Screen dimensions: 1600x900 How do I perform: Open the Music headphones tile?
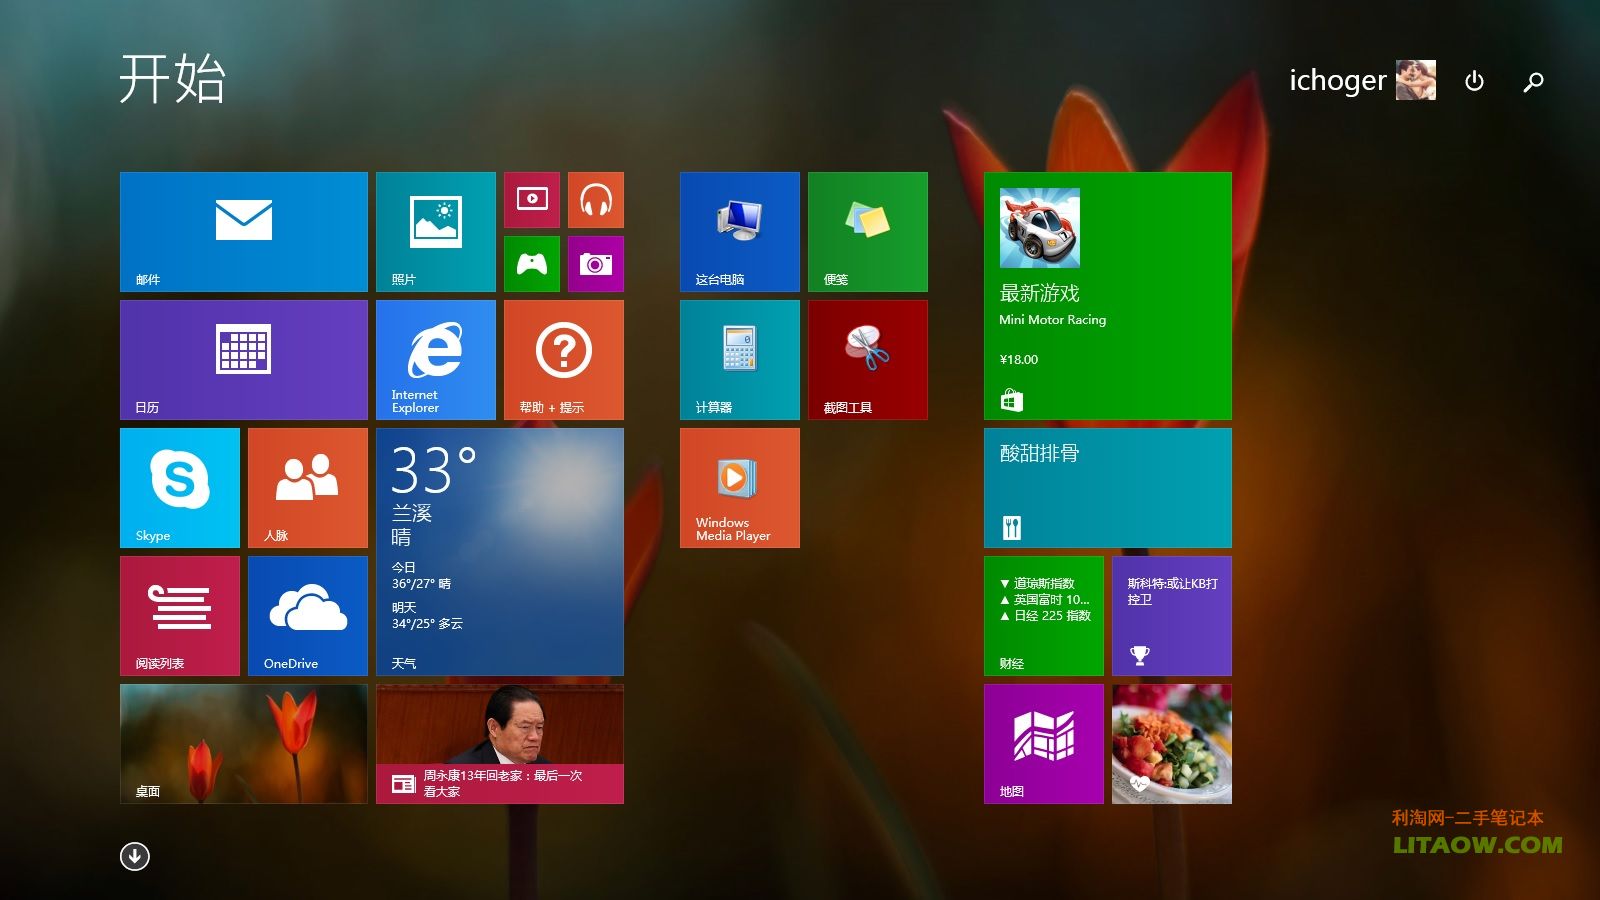point(596,200)
